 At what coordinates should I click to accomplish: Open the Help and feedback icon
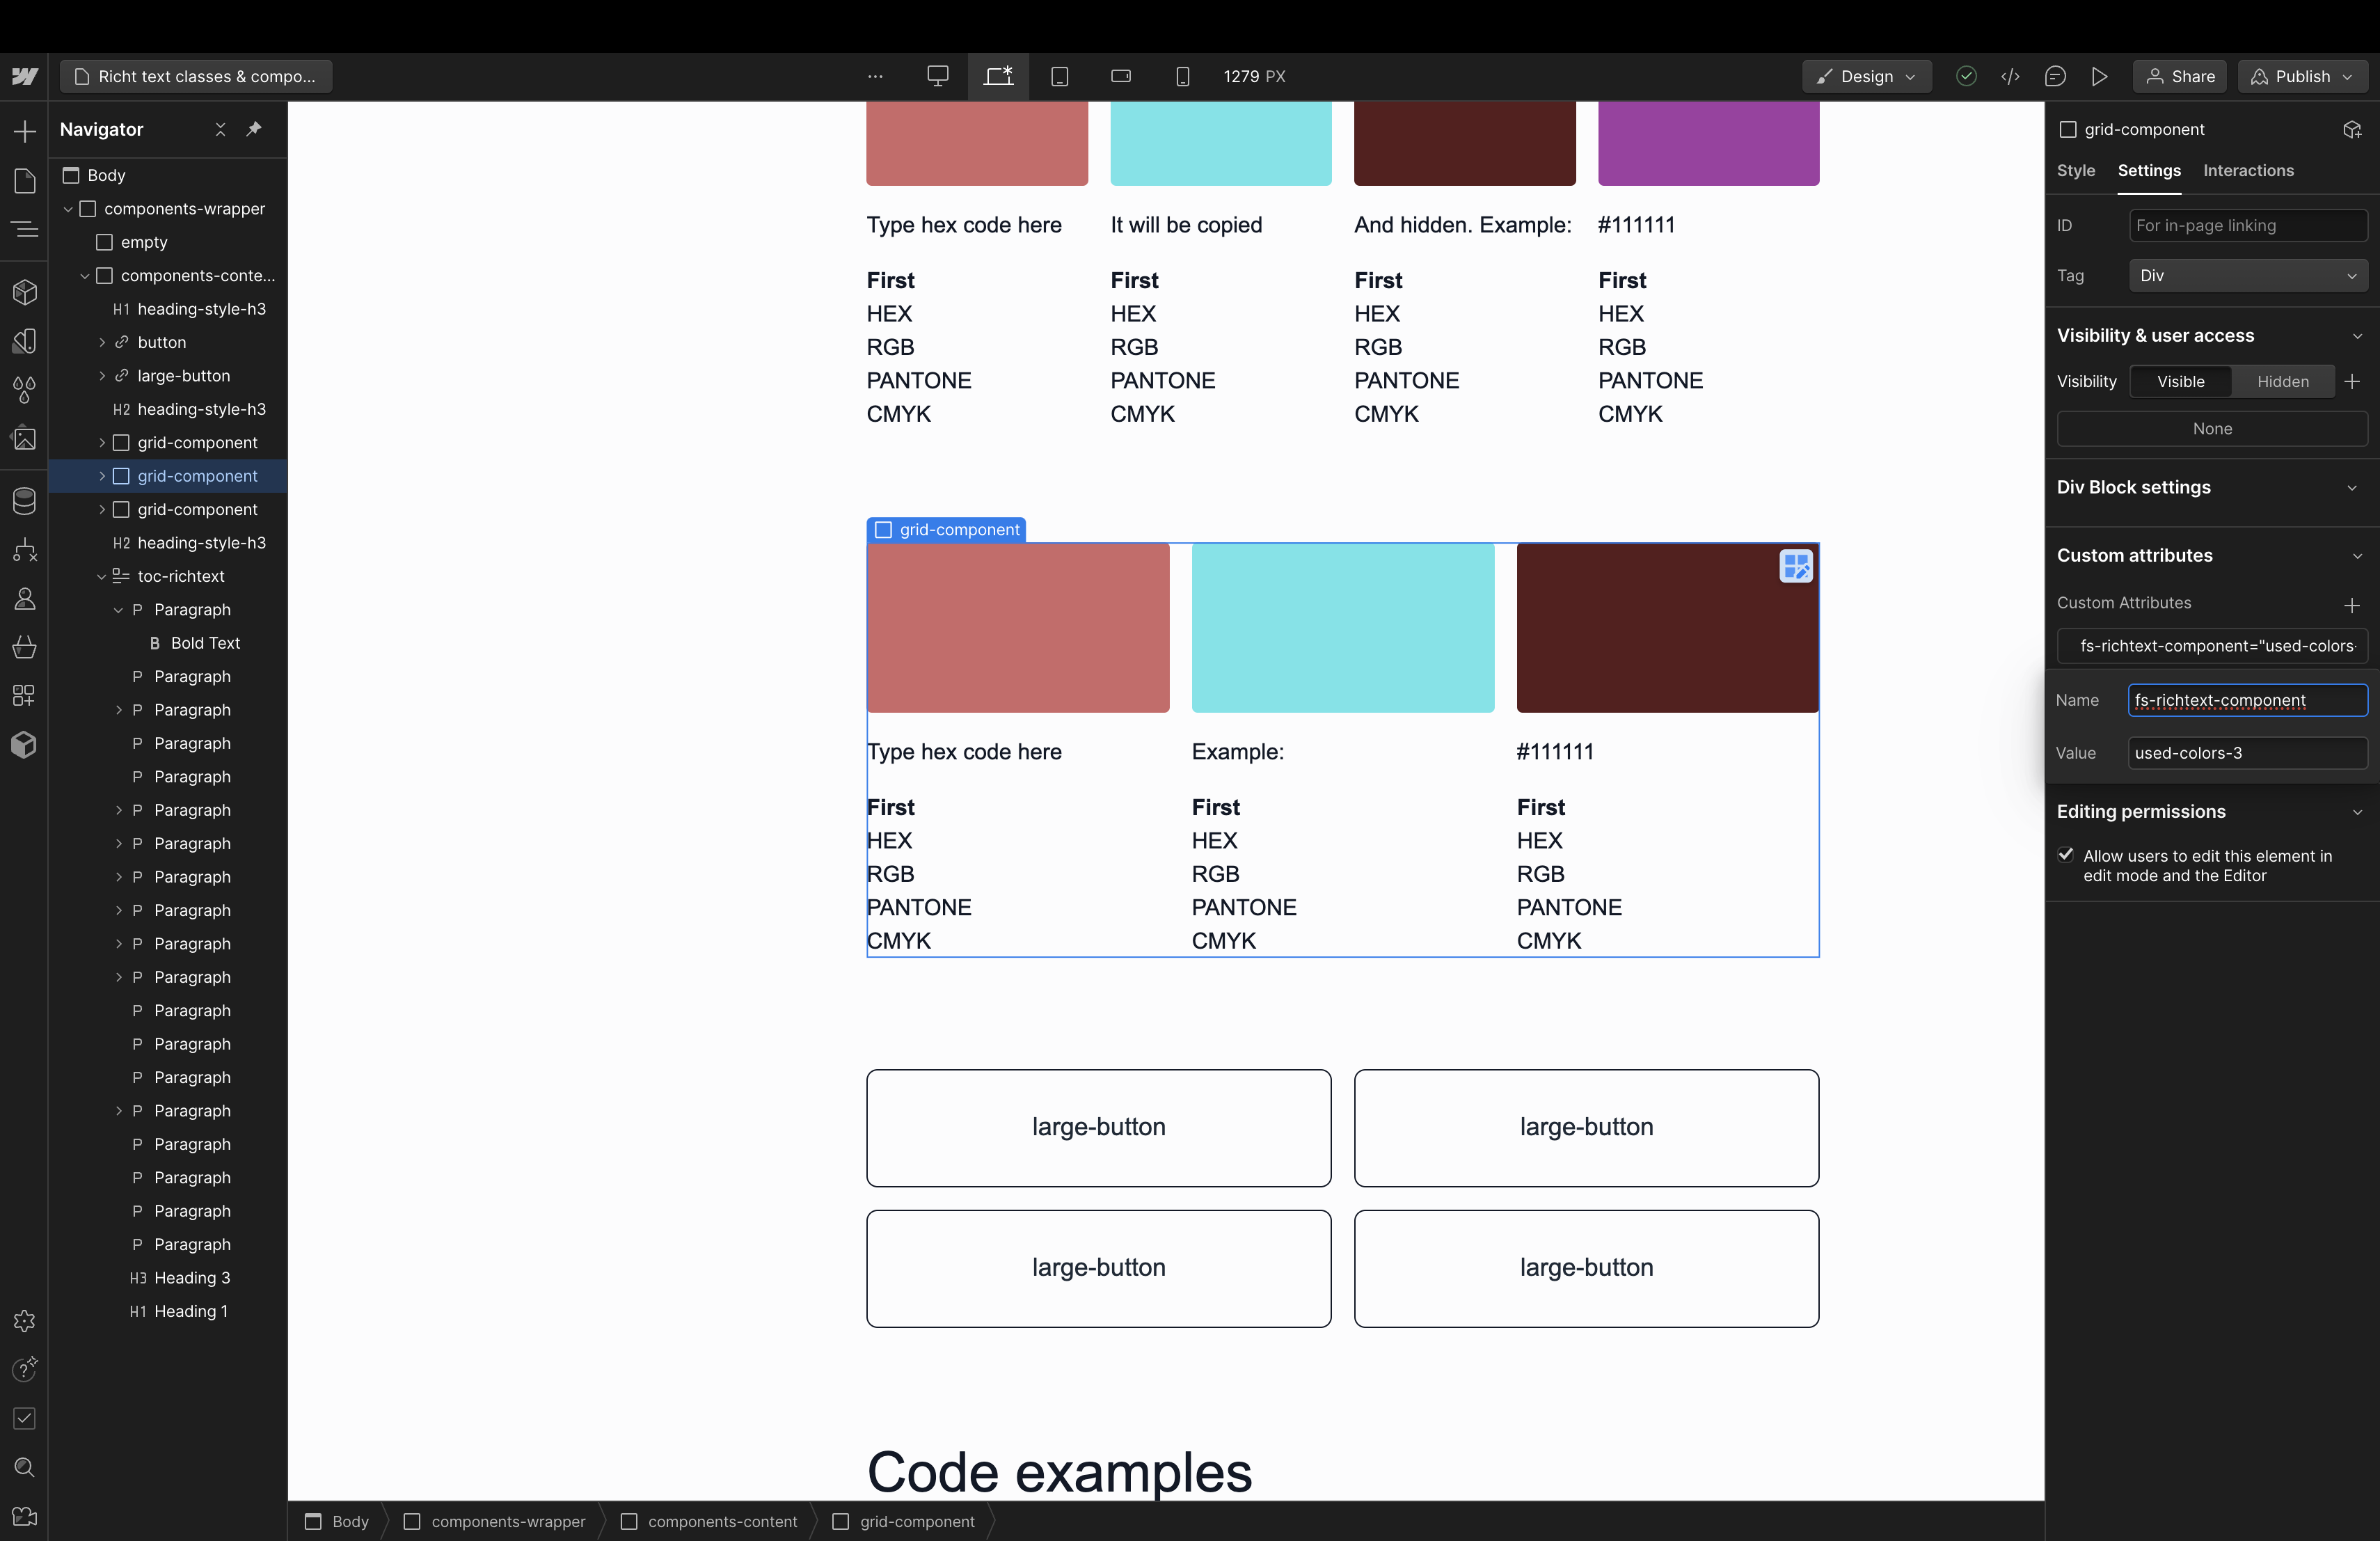click(24, 1369)
